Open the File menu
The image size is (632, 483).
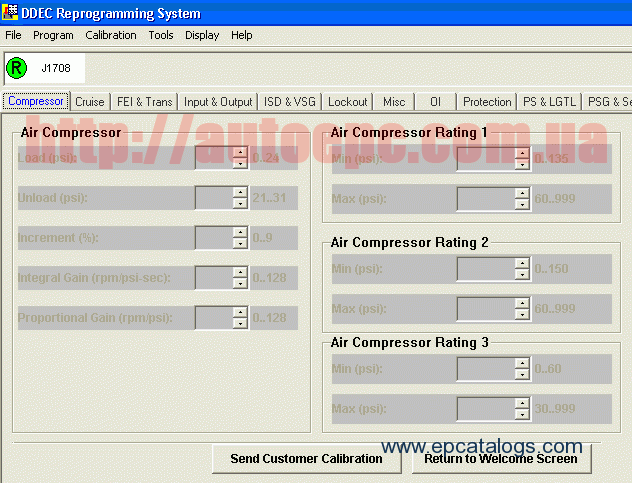[13, 35]
